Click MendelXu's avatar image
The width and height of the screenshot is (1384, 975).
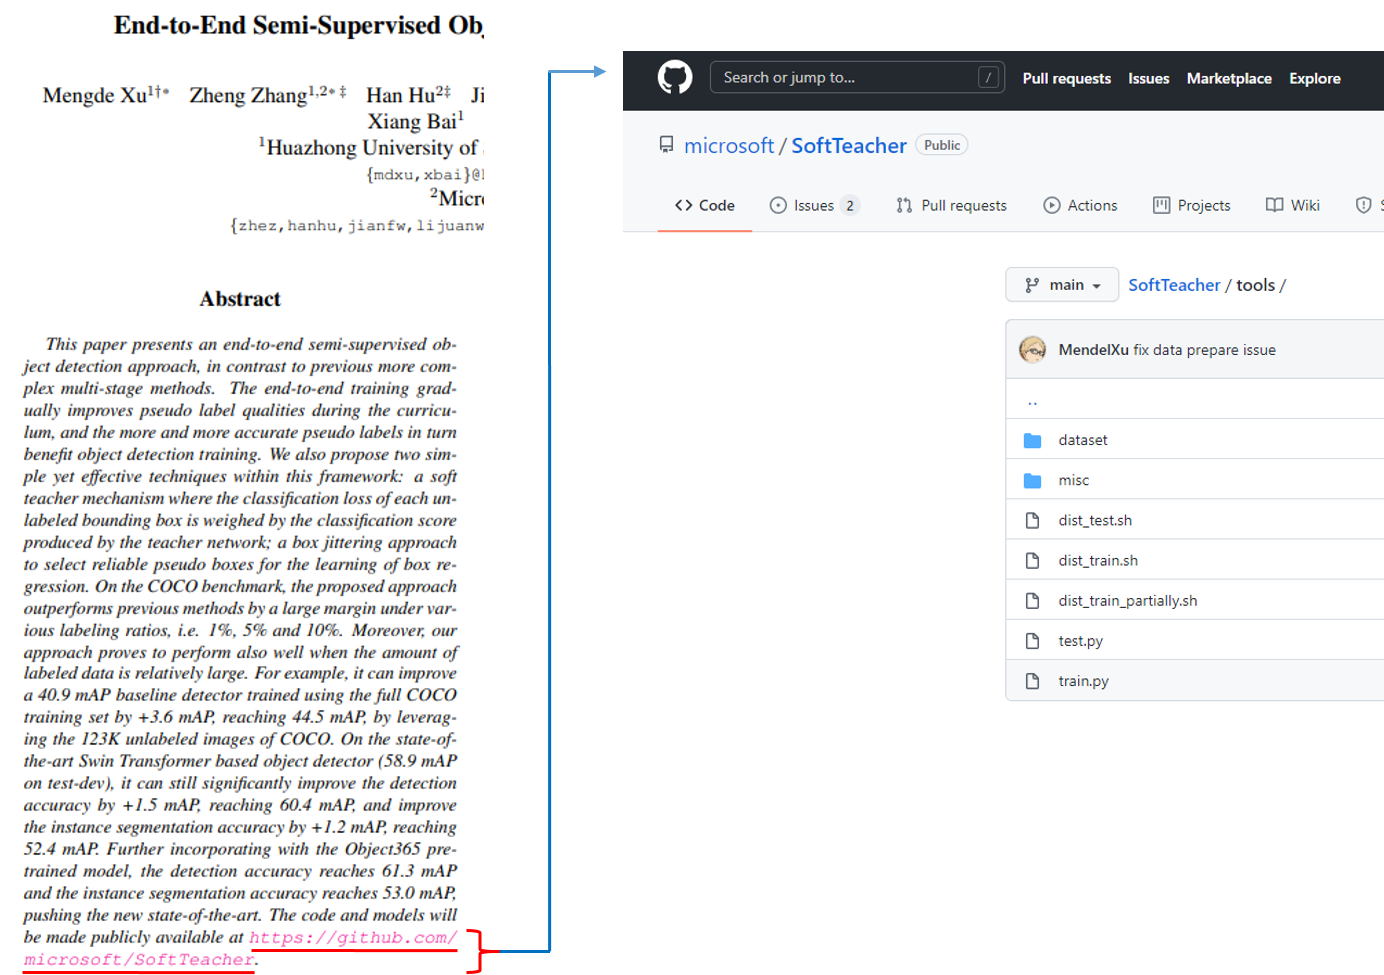1033,349
